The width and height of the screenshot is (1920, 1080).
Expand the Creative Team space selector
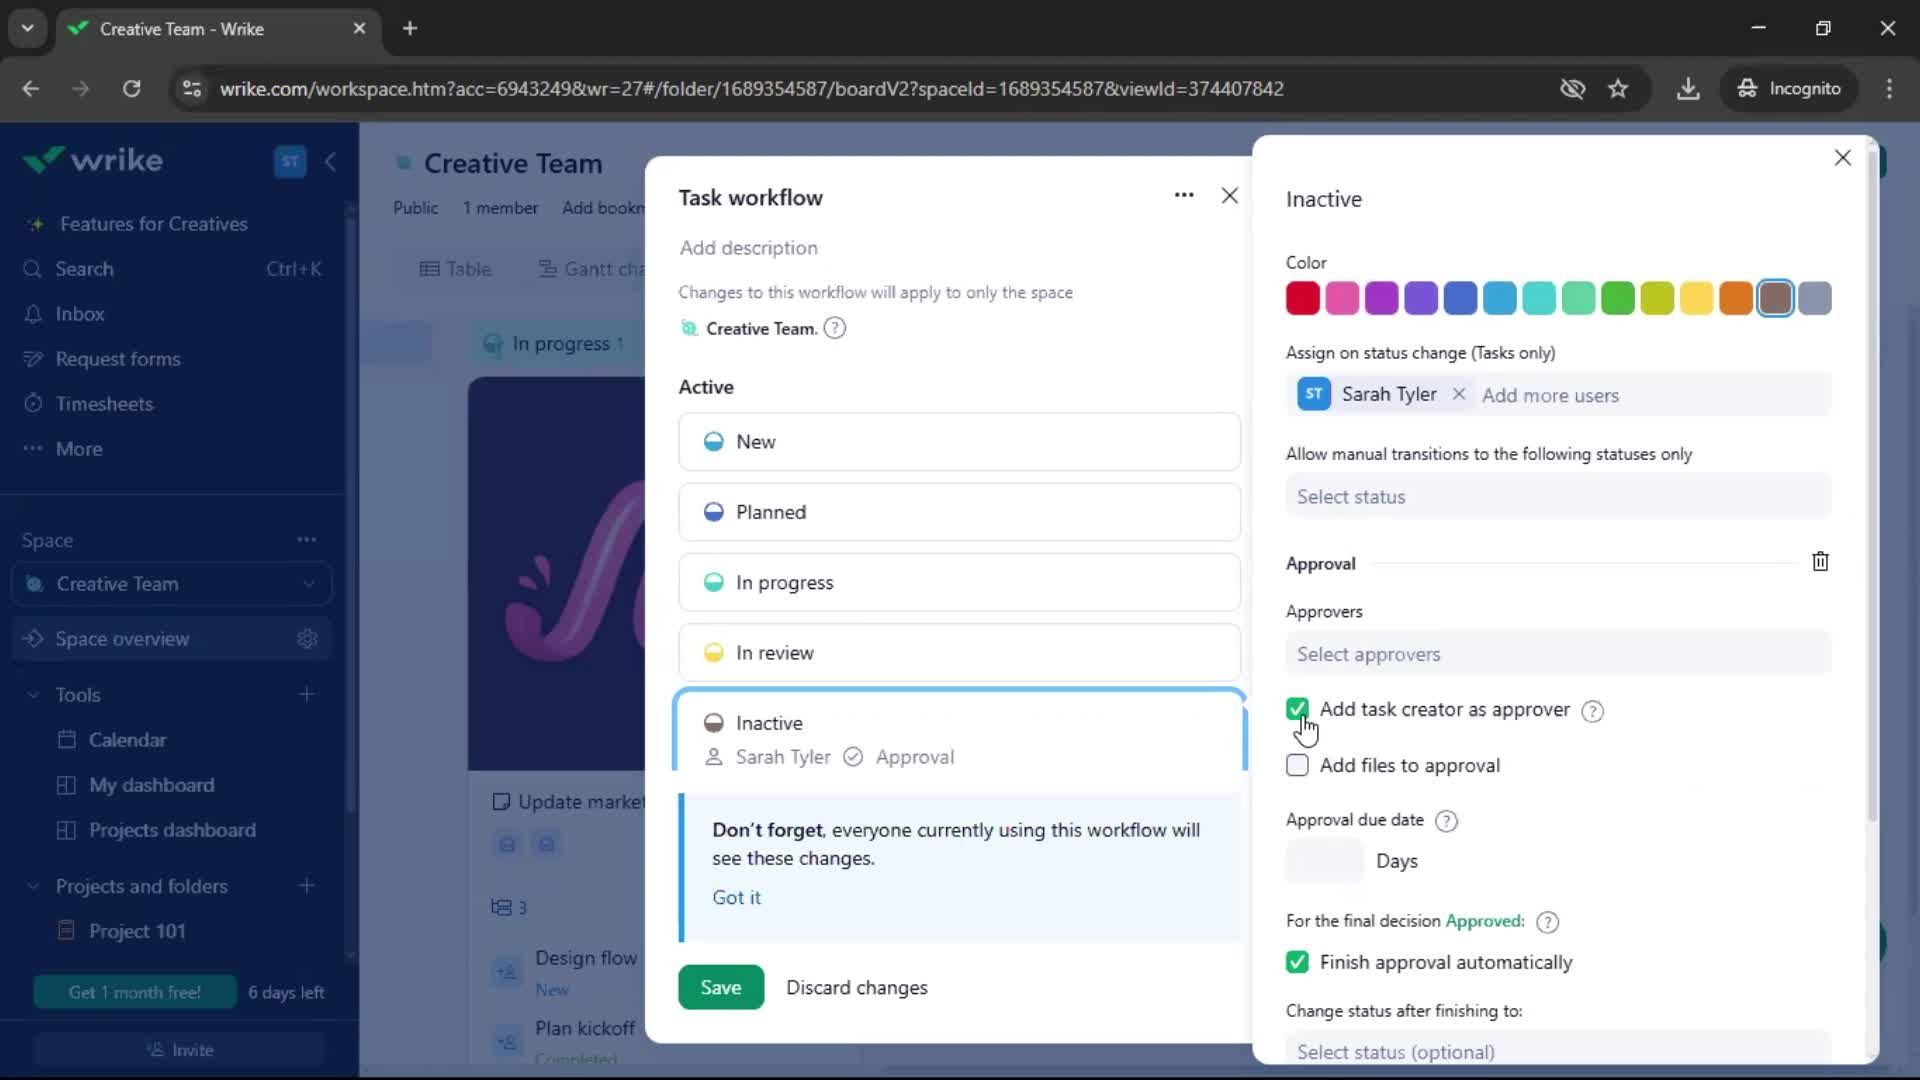click(x=172, y=584)
